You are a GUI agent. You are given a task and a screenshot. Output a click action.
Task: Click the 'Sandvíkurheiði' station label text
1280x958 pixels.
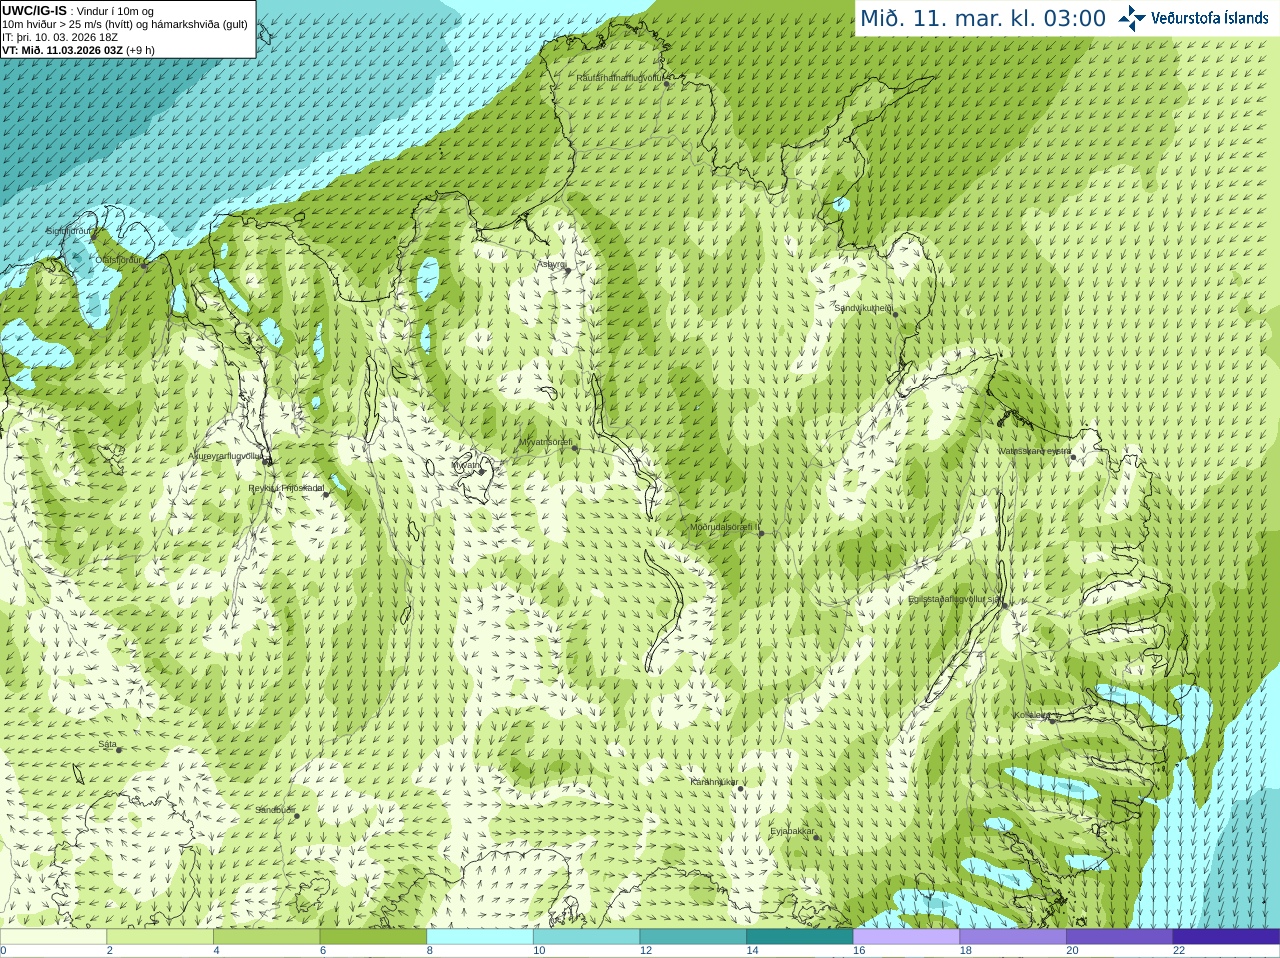pos(863,308)
